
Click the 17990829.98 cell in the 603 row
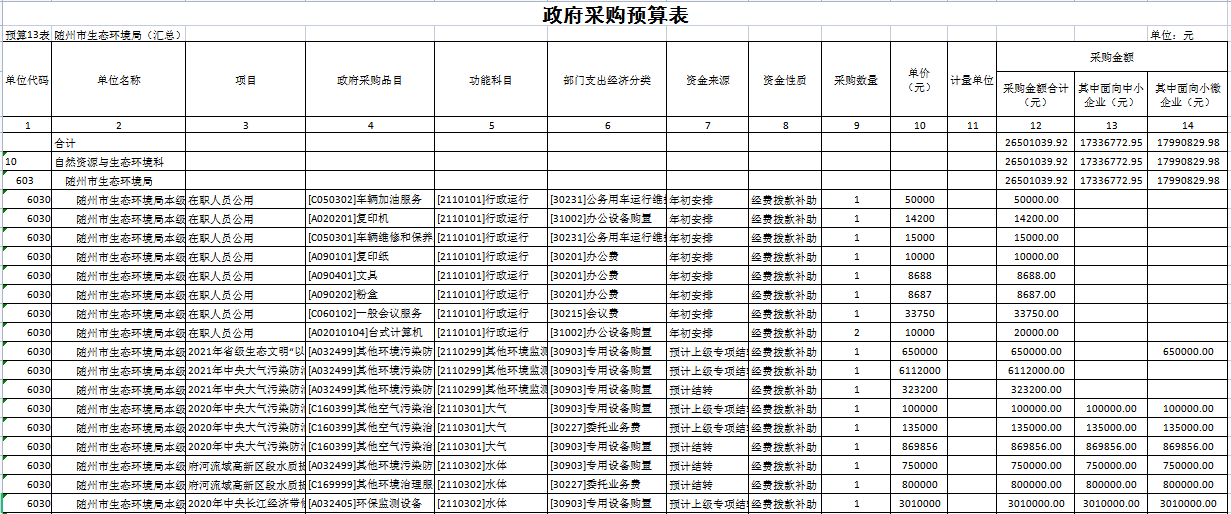tap(1187, 181)
